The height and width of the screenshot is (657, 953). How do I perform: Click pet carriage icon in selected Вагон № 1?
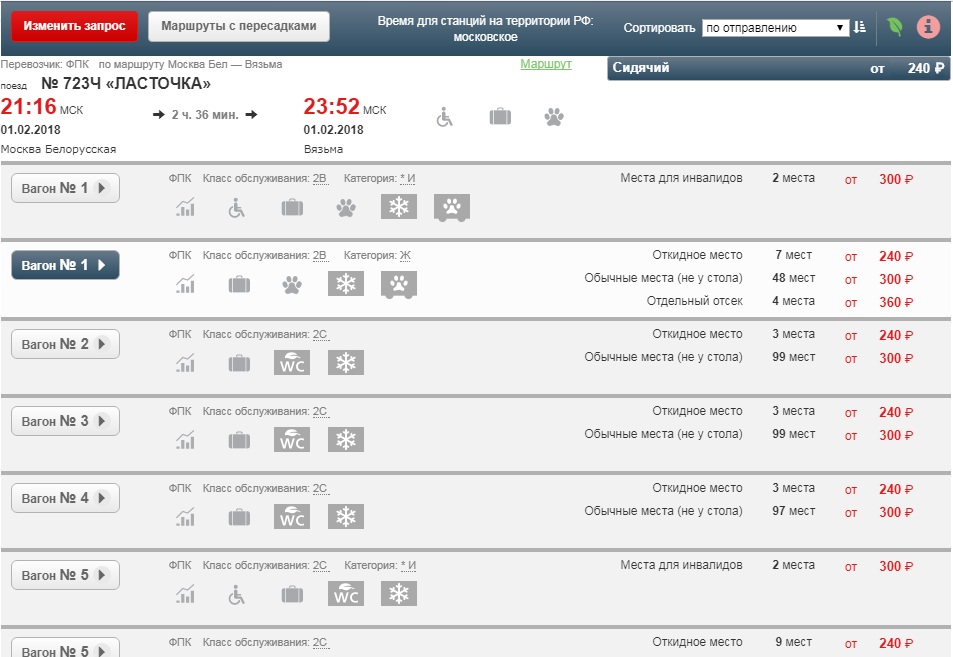click(399, 286)
